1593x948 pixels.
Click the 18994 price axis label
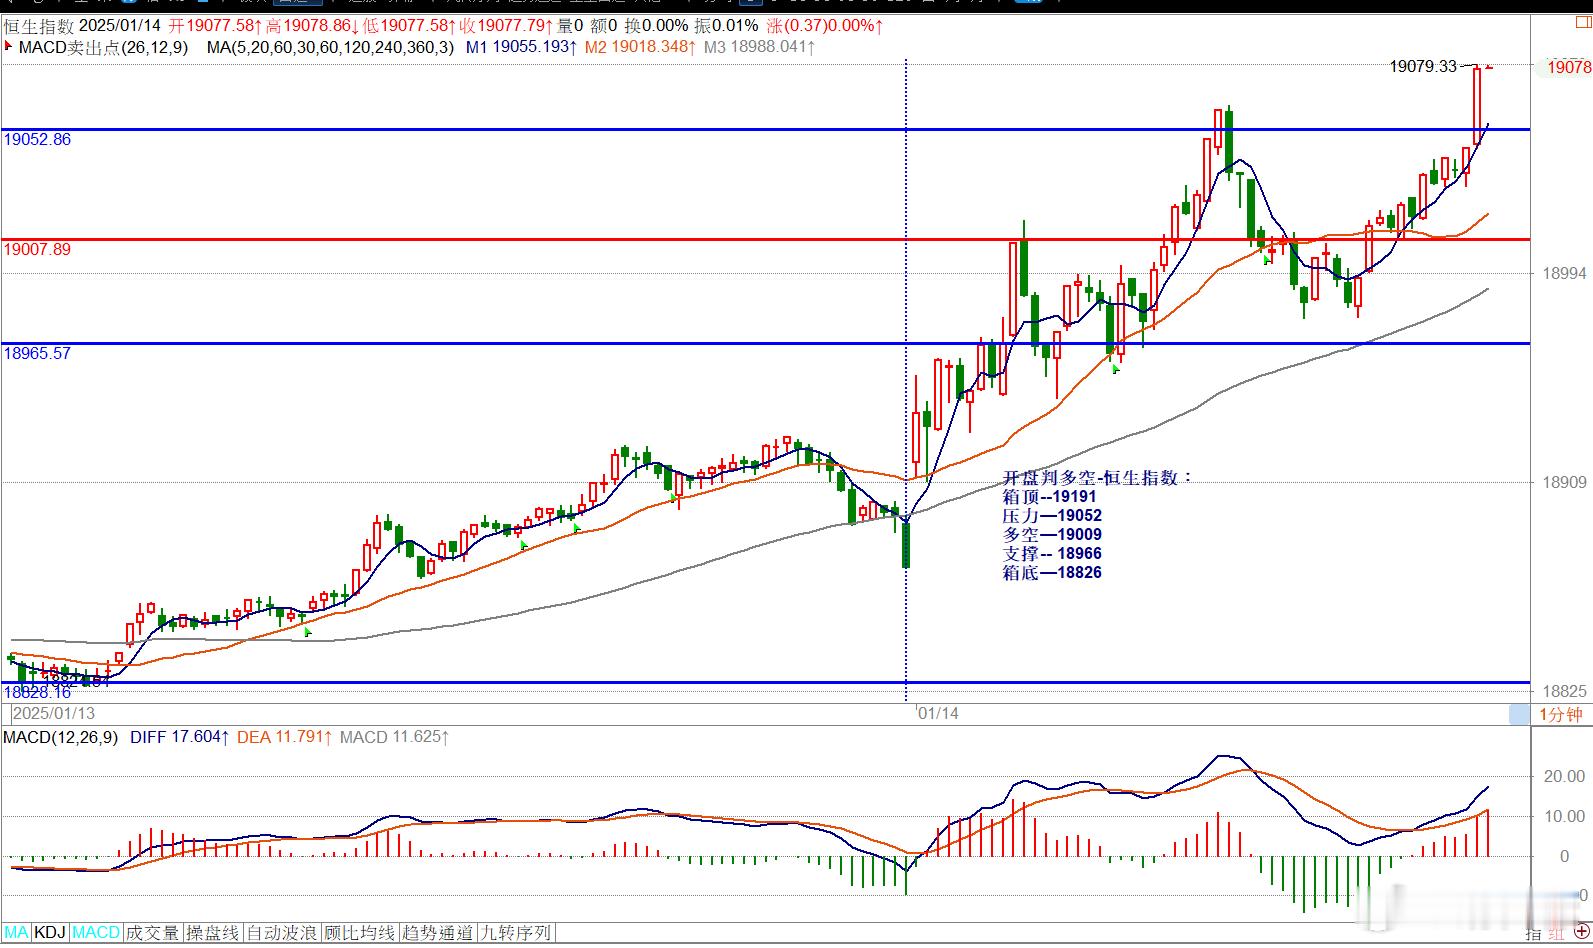pyautogui.click(x=1564, y=274)
